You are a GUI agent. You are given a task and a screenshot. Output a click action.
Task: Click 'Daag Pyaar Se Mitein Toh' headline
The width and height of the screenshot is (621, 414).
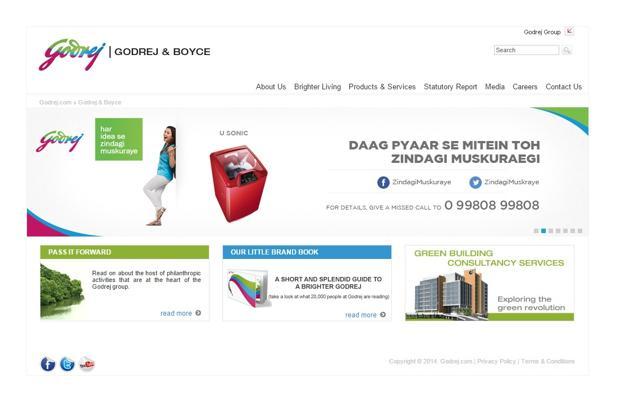coord(444,145)
